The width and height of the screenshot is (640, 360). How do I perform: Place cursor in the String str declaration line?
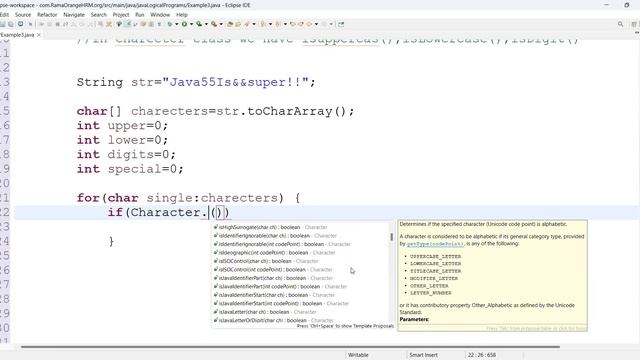pyautogui.click(x=196, y=82)
